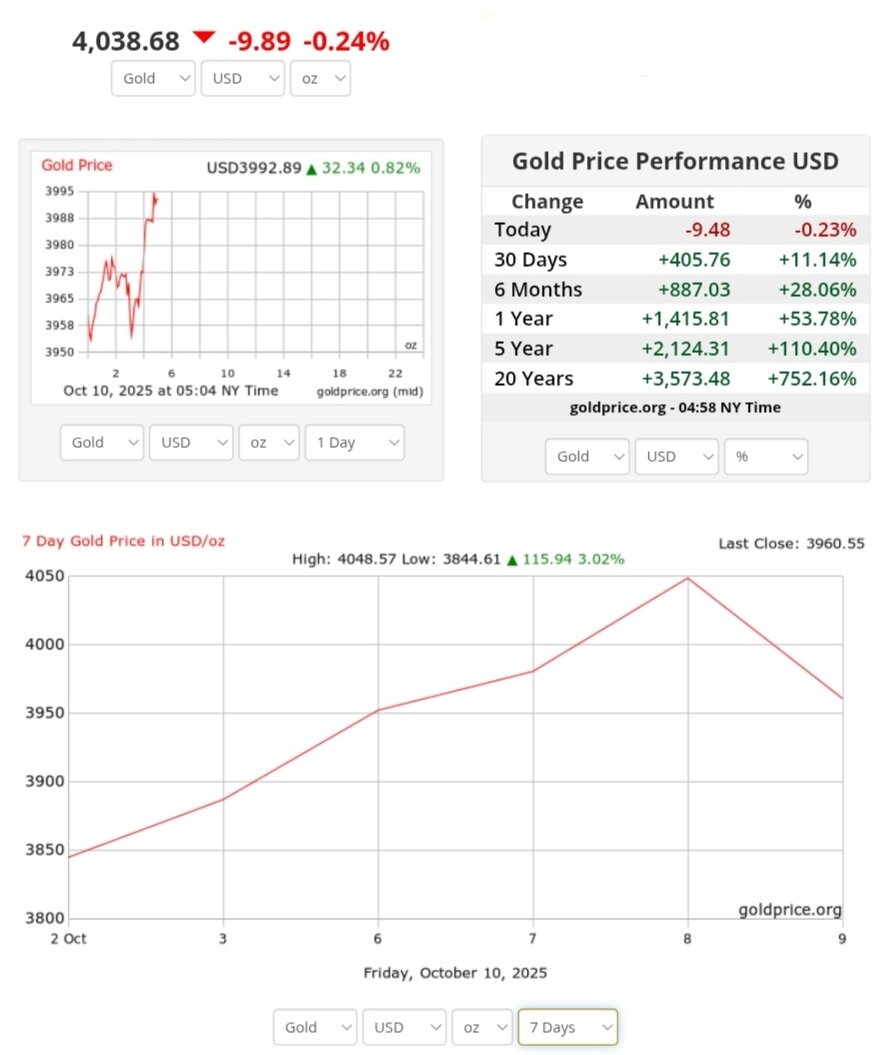Image resolution: width=885 pixels, height=1055 pixels.
Task: Open oz dropdown under the 1-day chart
Action: coord(268,443)
